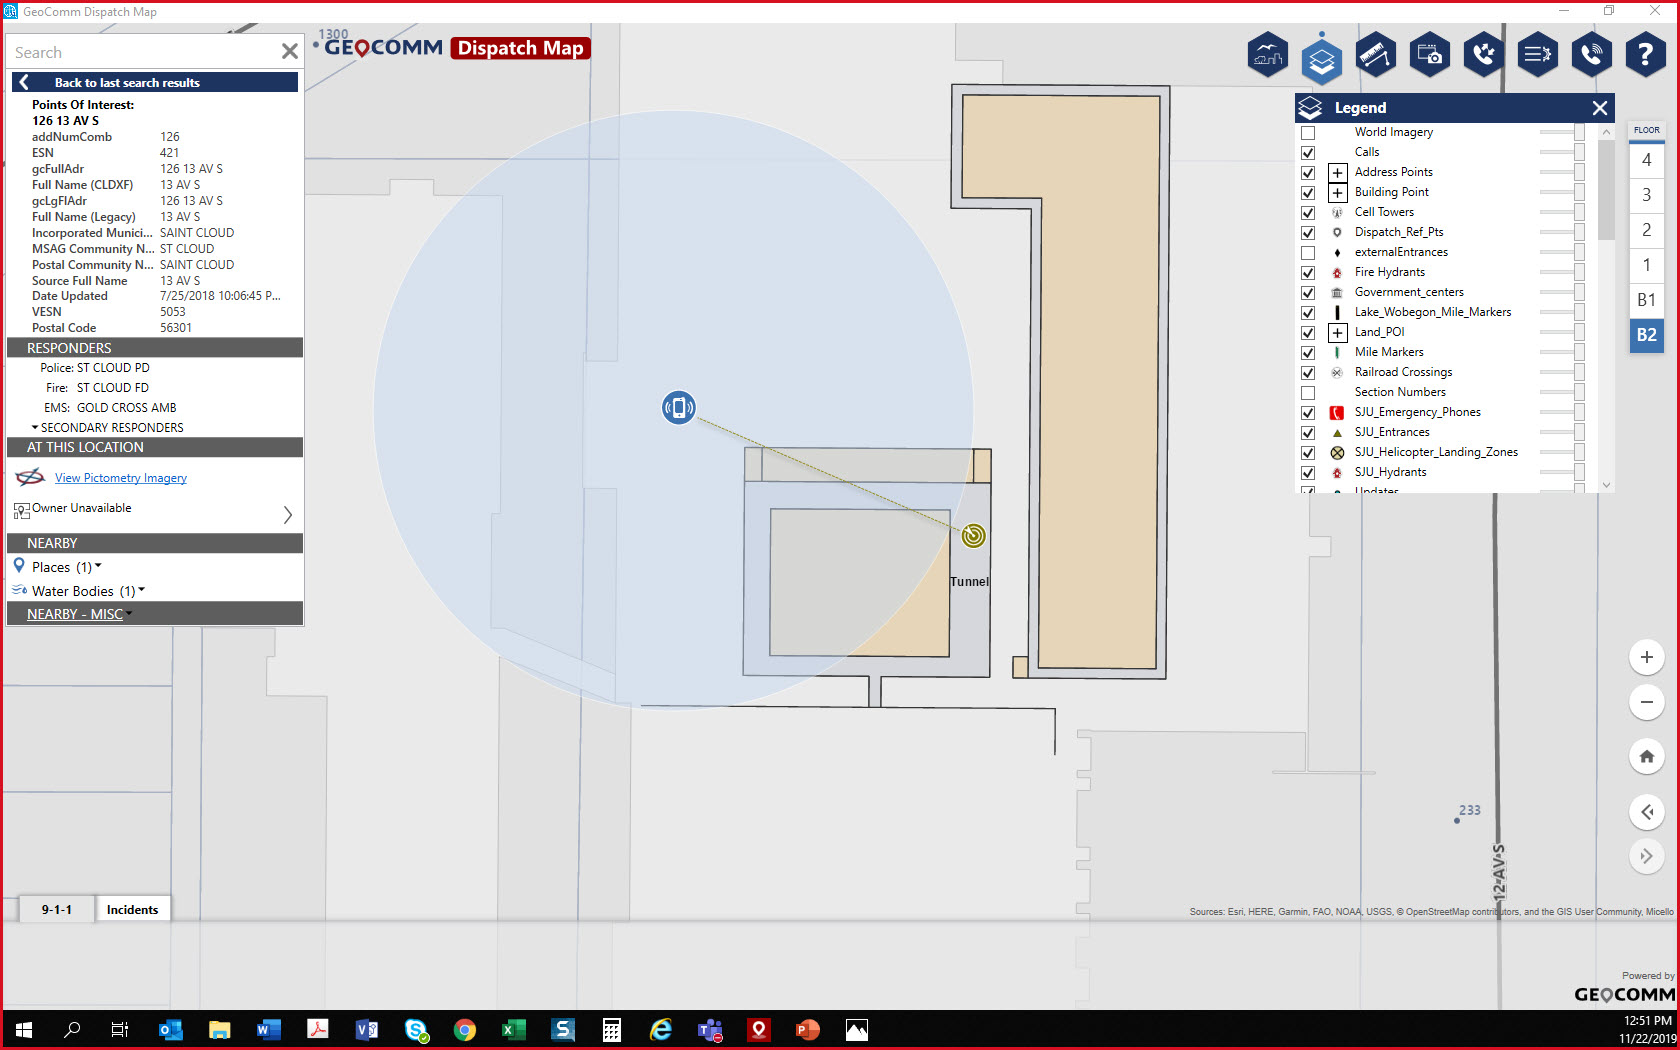1680x1050 pixels.
Task: Open the basemap/imagery hexagon tool
Action: [x=1267, y=55]
